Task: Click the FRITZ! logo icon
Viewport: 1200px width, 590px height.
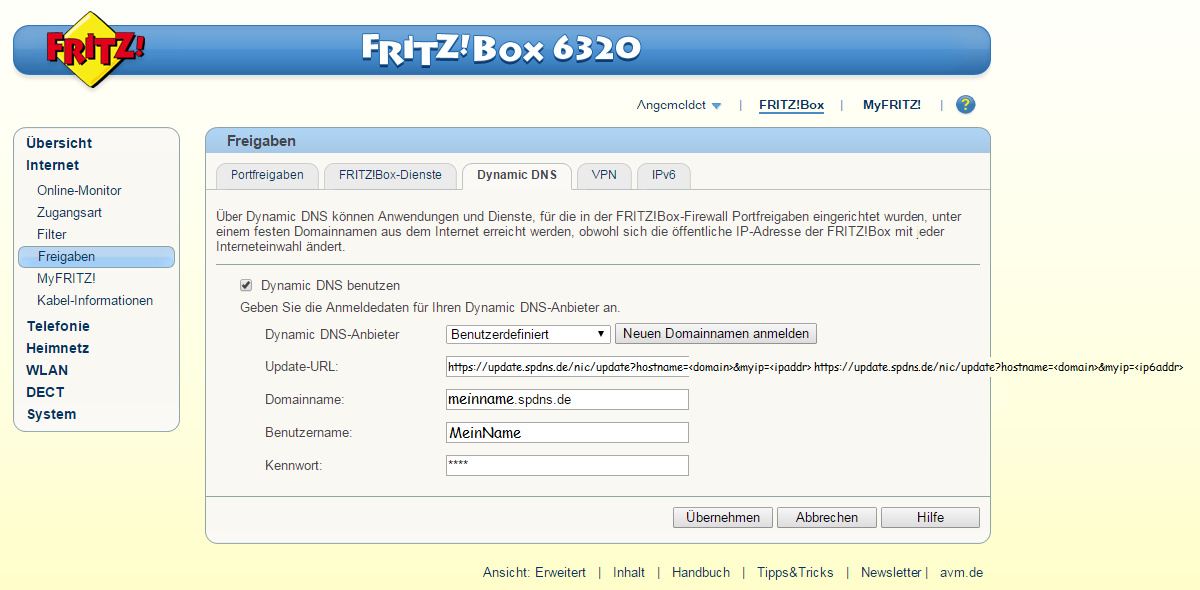Action: (x=94, y=49)
